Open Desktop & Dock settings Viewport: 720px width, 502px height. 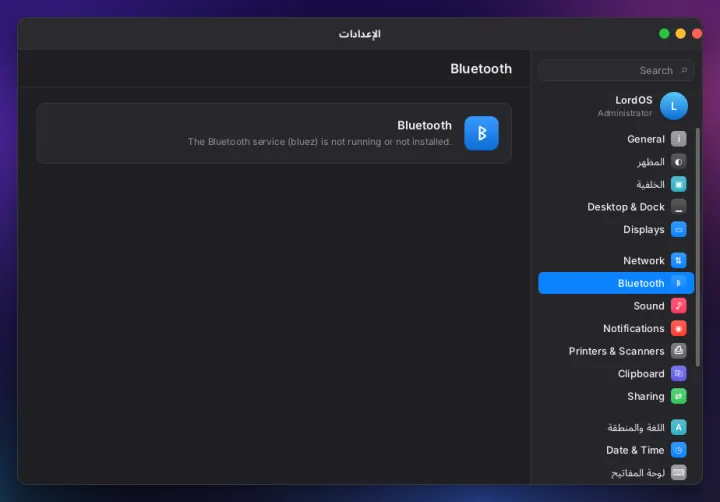(x=616, y=207)
